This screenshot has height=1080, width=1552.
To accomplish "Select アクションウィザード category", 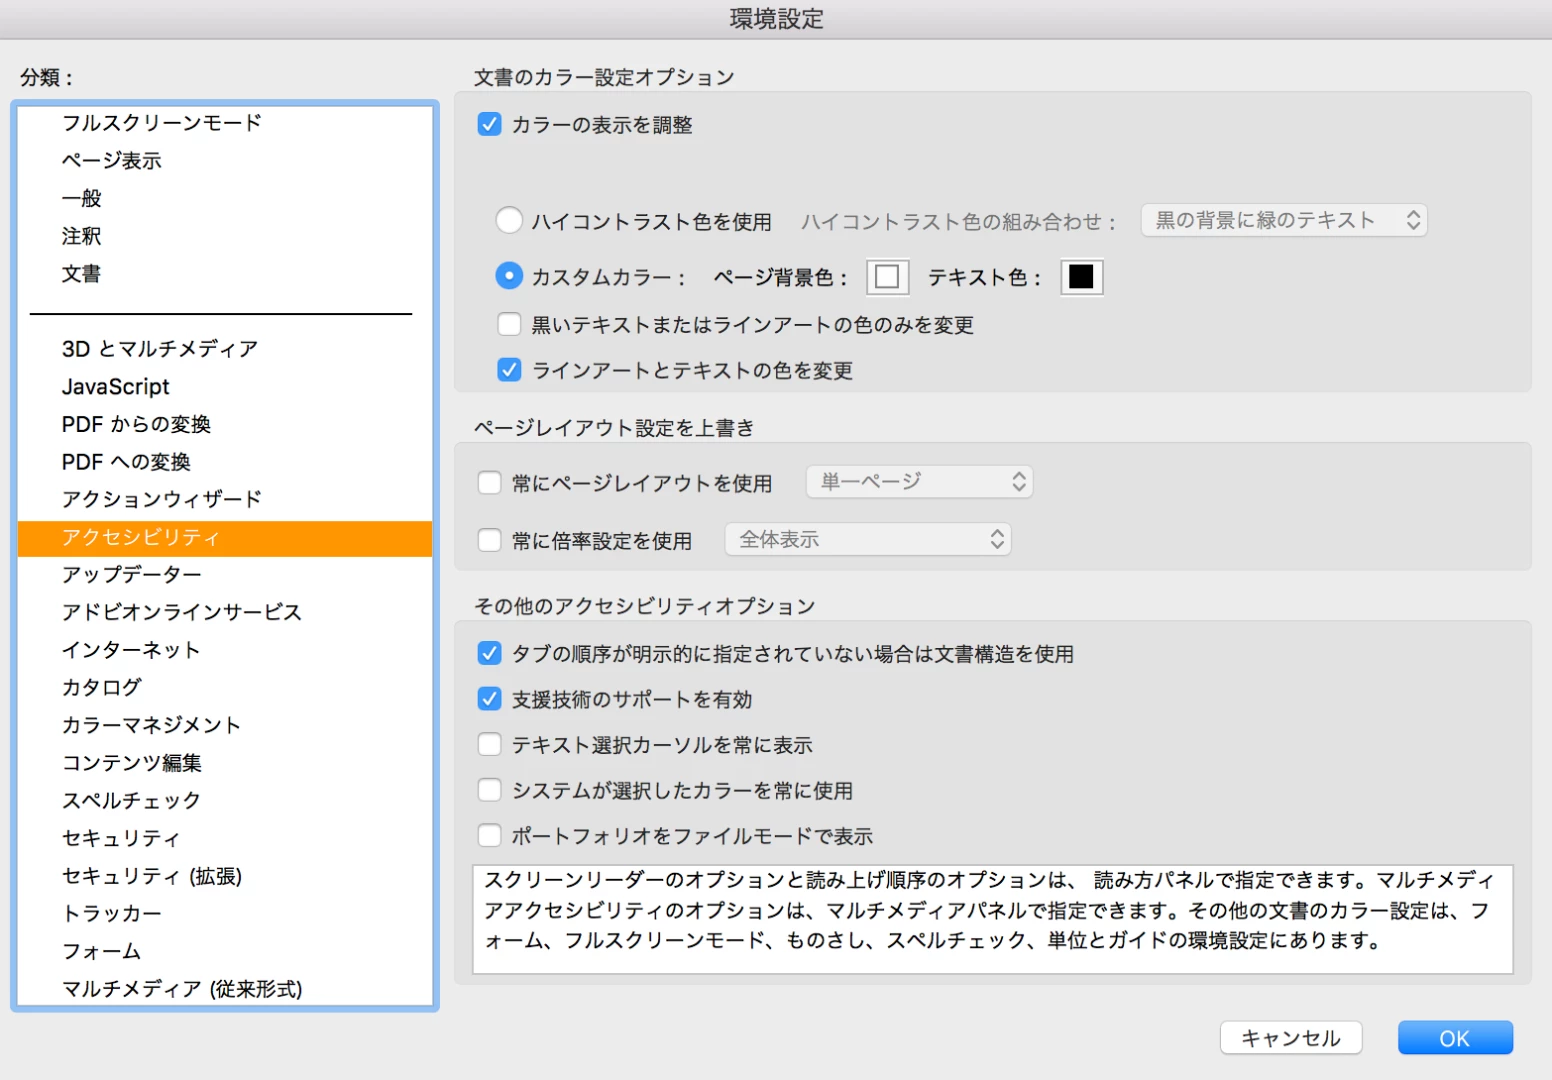I will tap(225, 499).
